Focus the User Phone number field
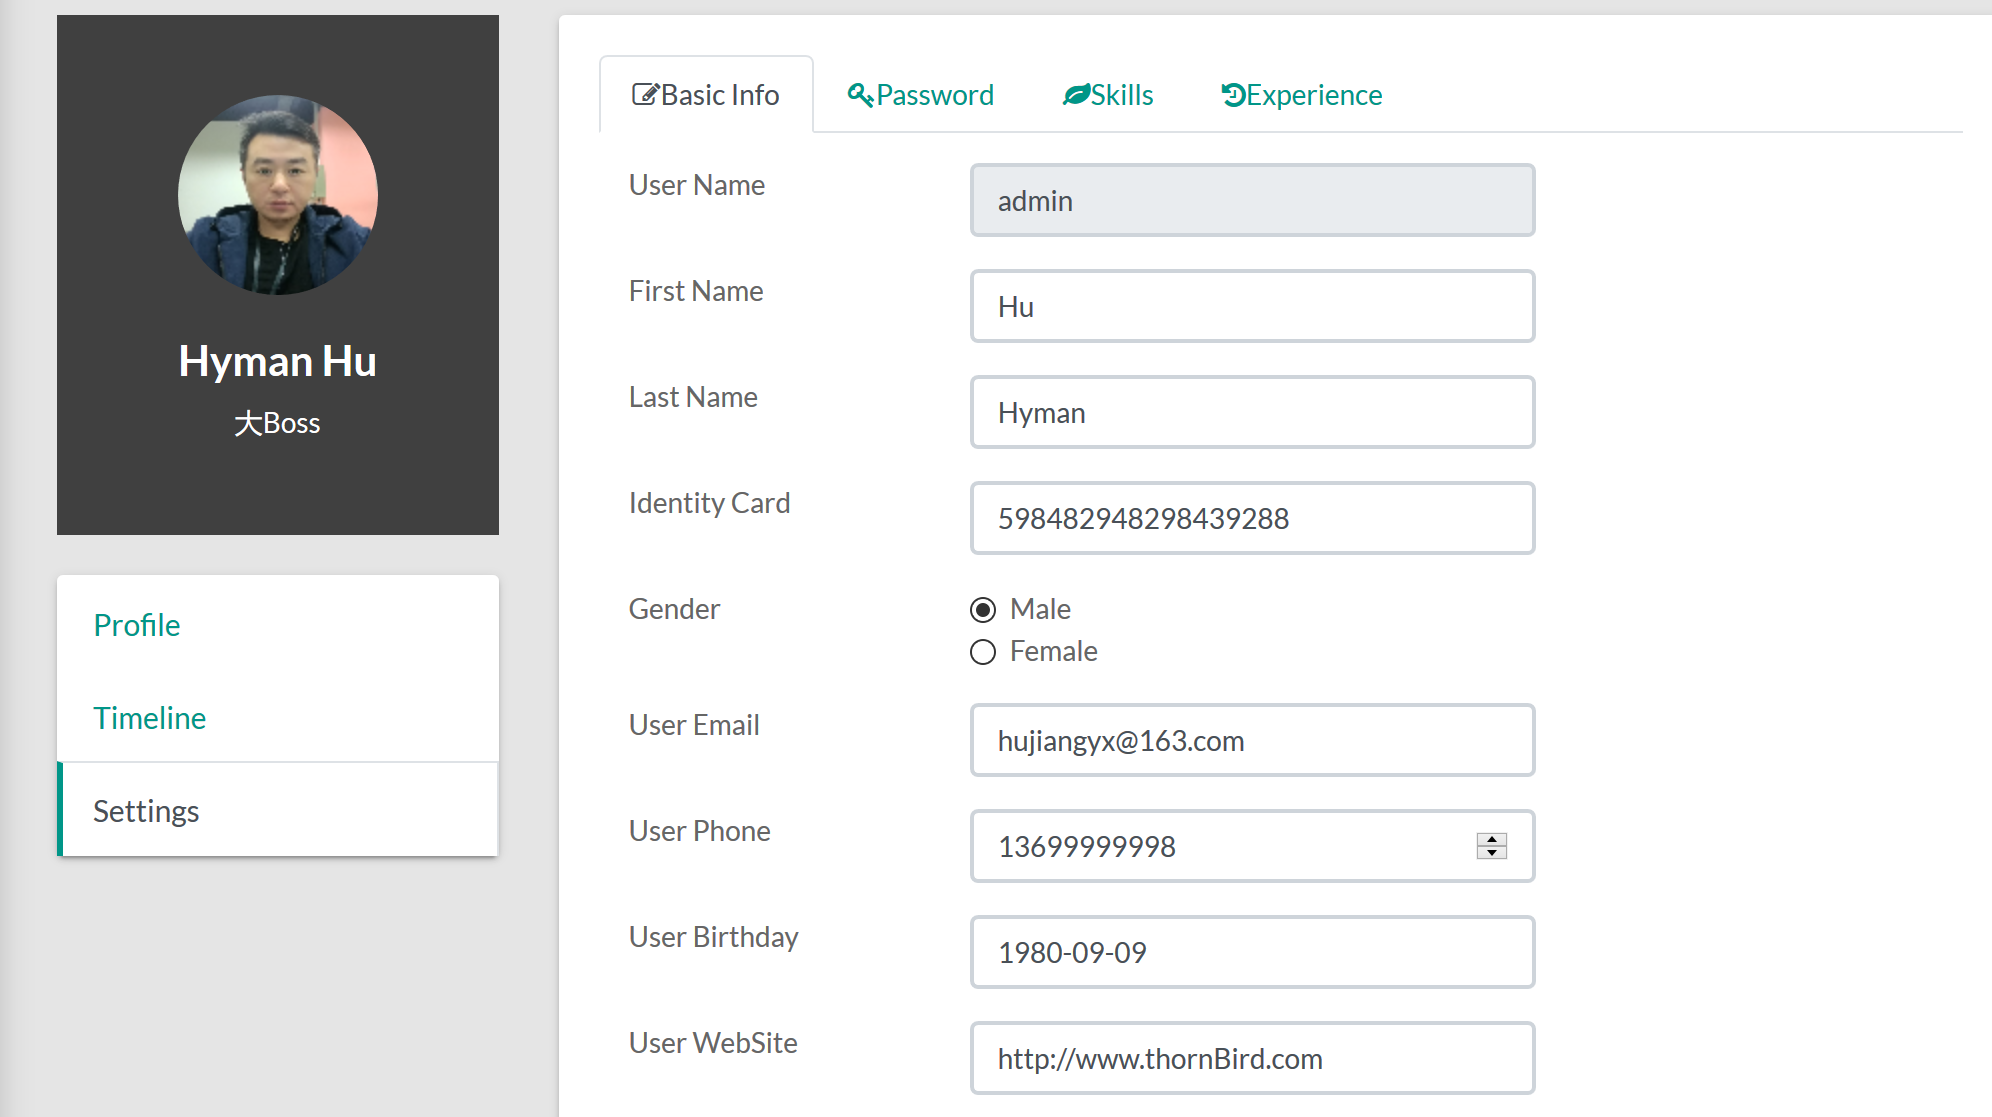The width and height of the screenshot is (1992, 1117). 1252,846
